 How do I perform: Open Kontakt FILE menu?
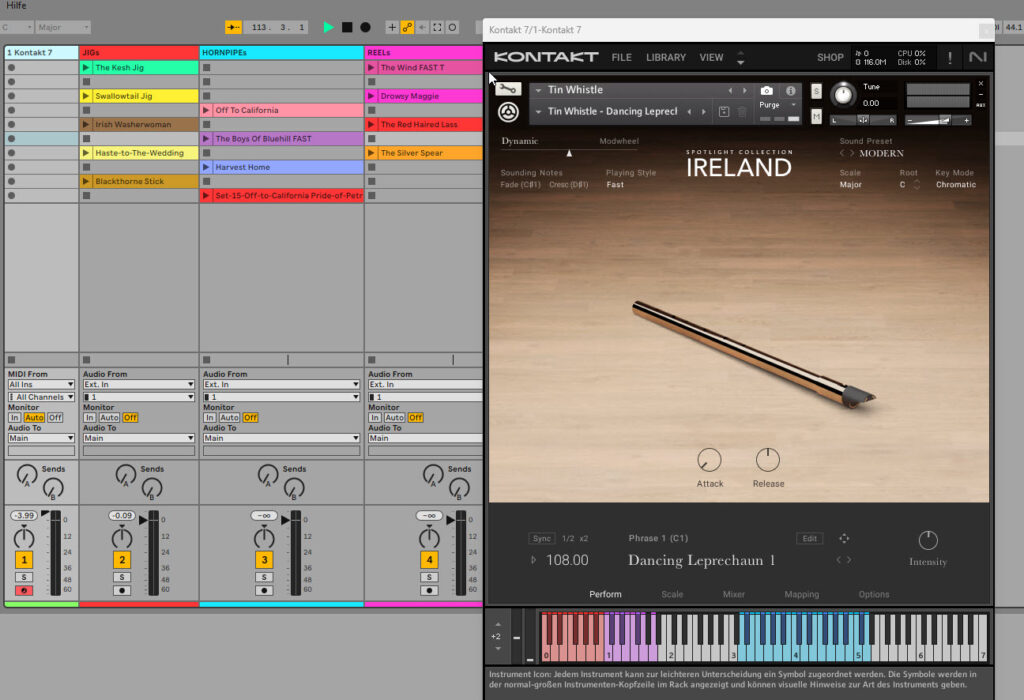point(621,57)
